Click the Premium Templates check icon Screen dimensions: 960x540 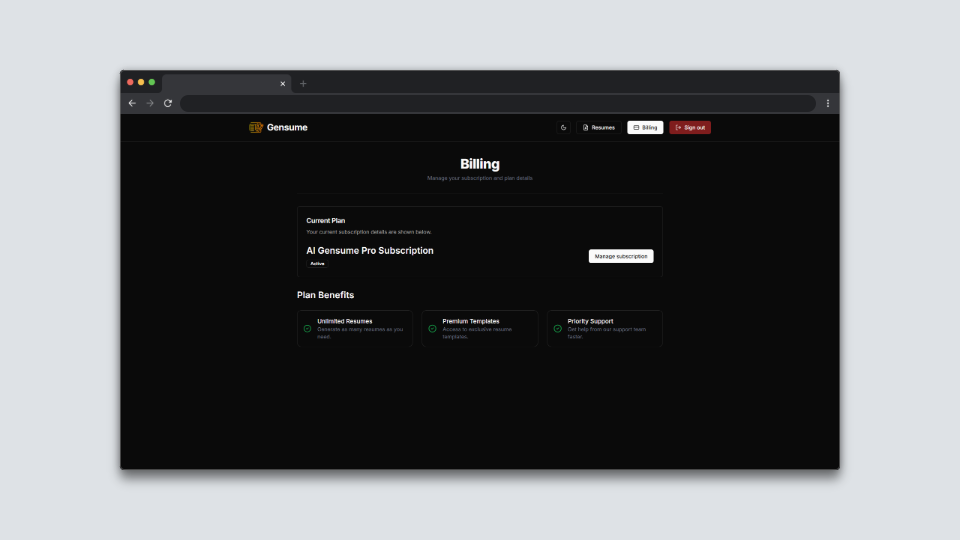tap(432, 329)
